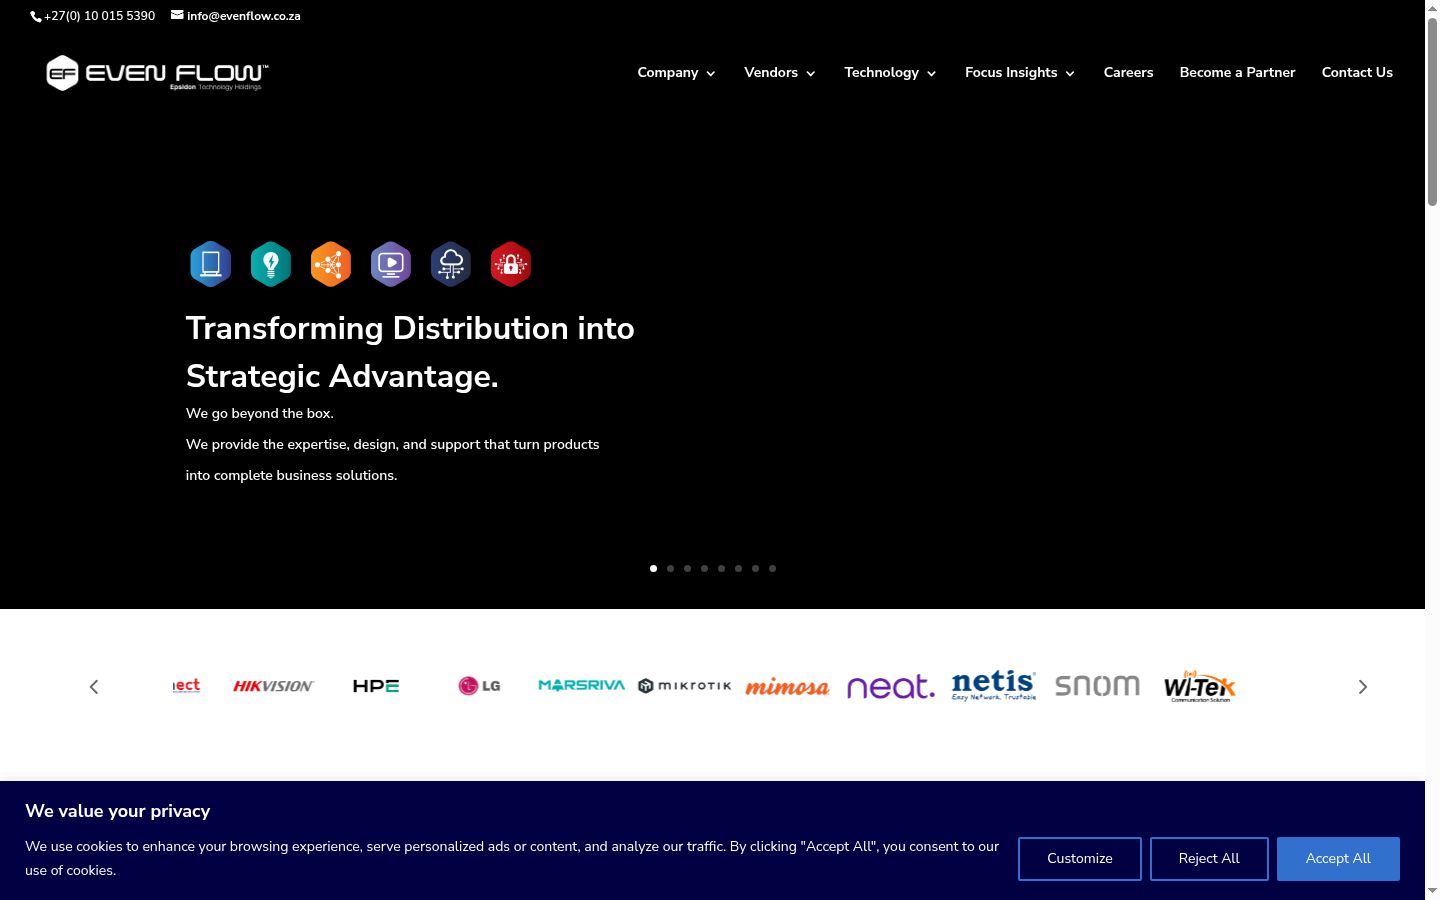Click the "into complete business solutions." line
This screenshot has width=1440, height=900.
coord(292,475)
